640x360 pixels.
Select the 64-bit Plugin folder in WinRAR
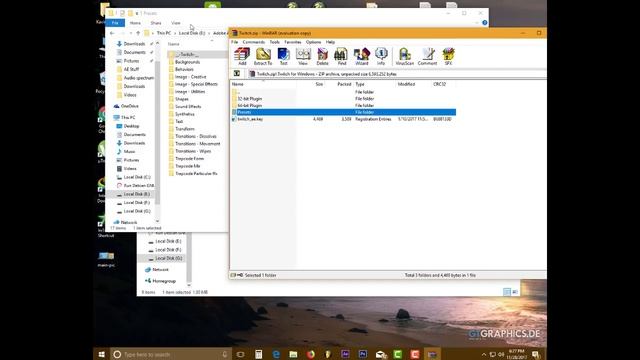[249, 106]
